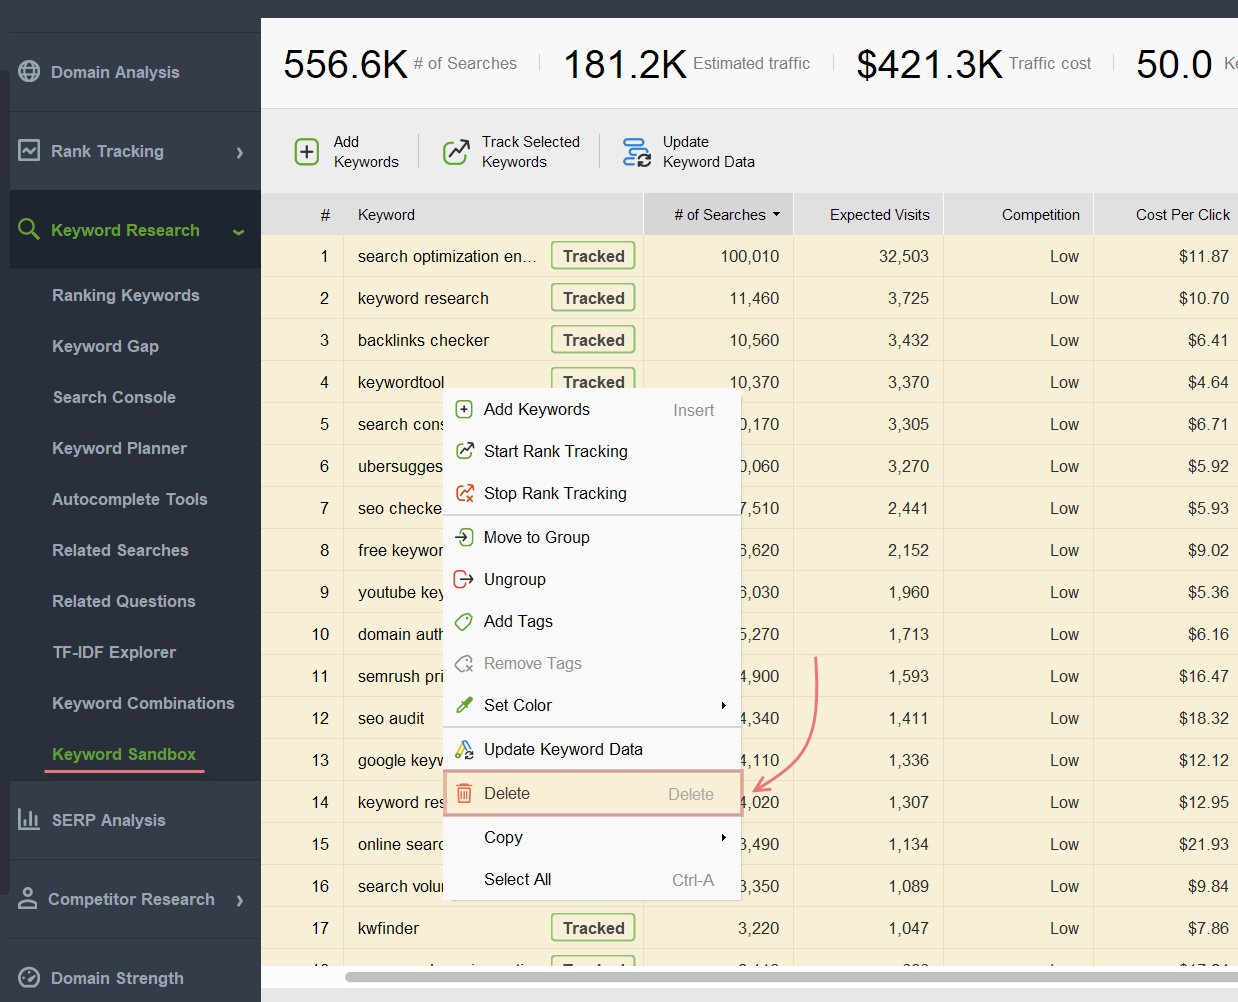Image resolution: width=1238 pixels, height=1002 pixels.
Task: Select the Domain Analysis globe icon
Action: pyautogui.click(x=28, y=71)
